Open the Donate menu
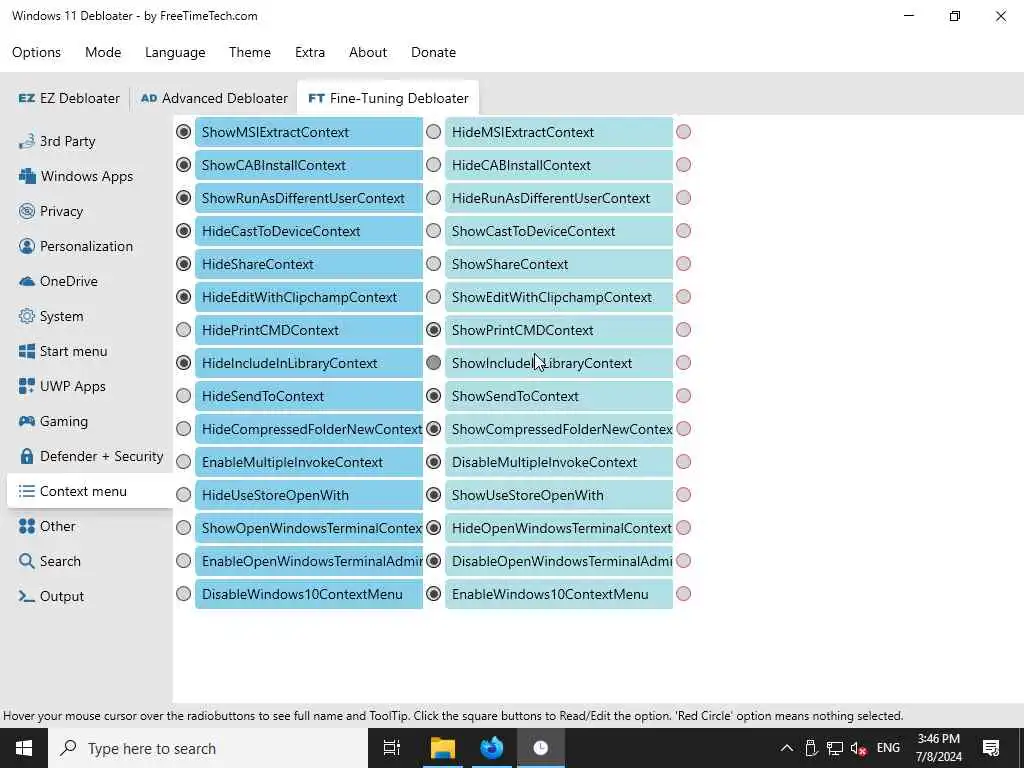 (434, 52)
